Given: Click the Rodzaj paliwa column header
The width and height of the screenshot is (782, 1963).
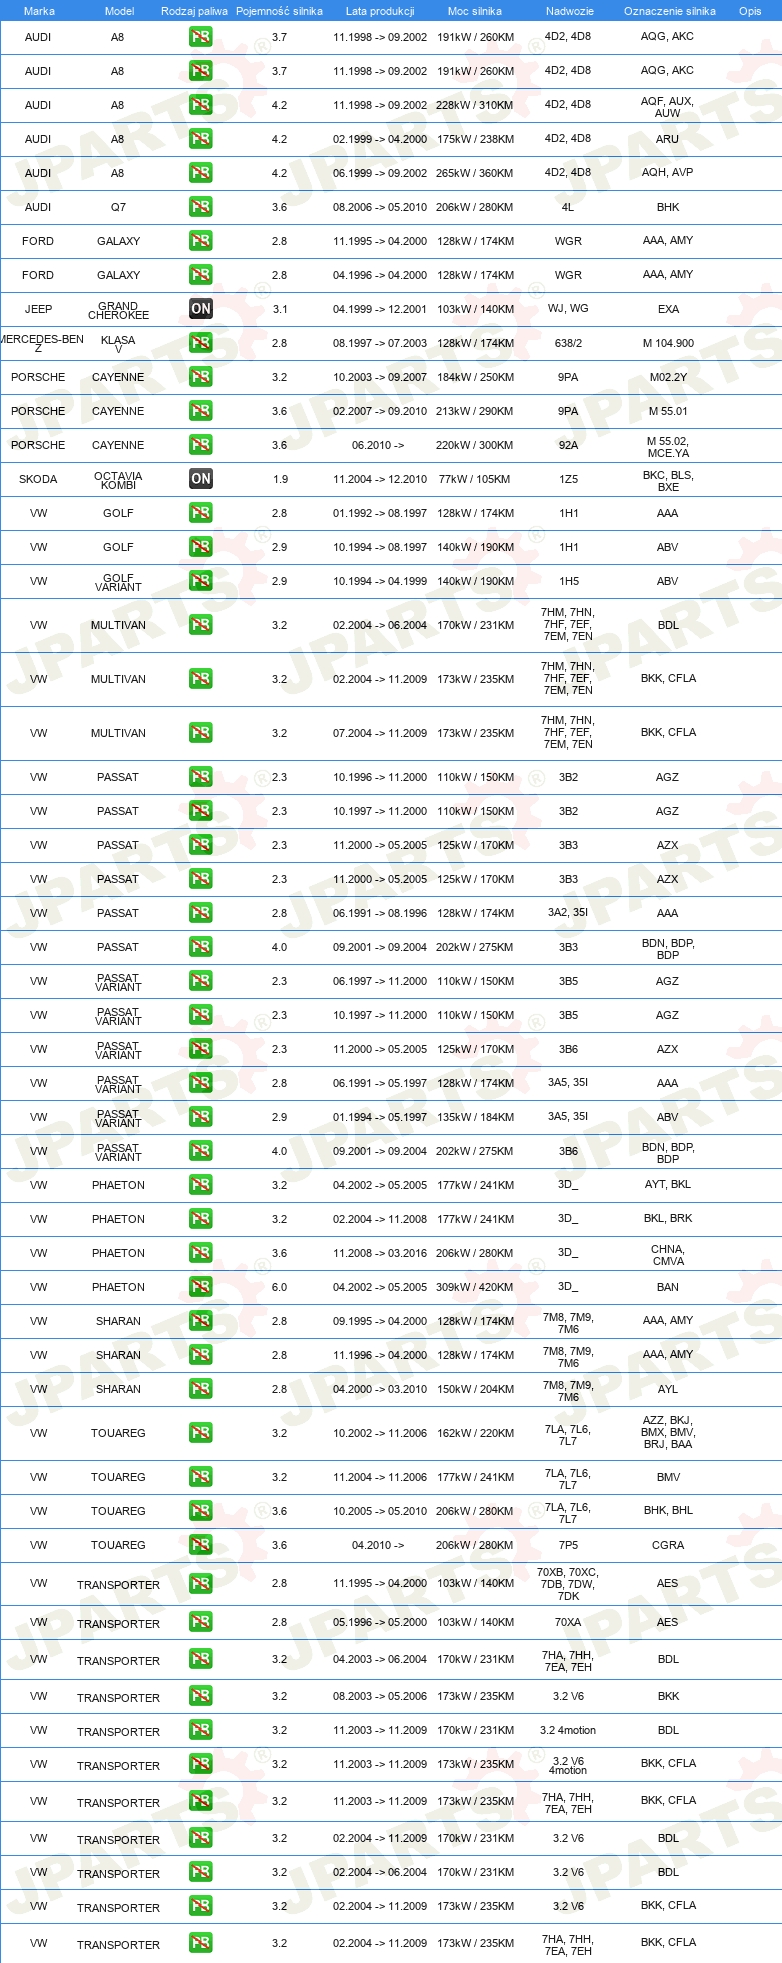Looking at the screenshot, I should click(194, 11).
